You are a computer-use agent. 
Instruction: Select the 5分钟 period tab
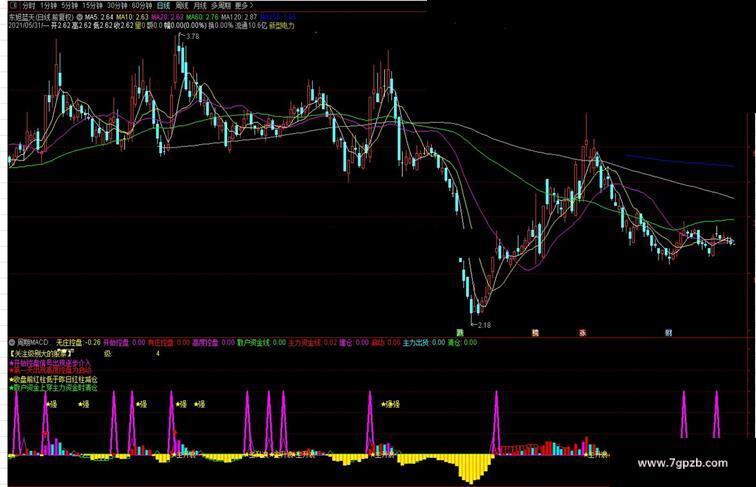click(69, 6)
